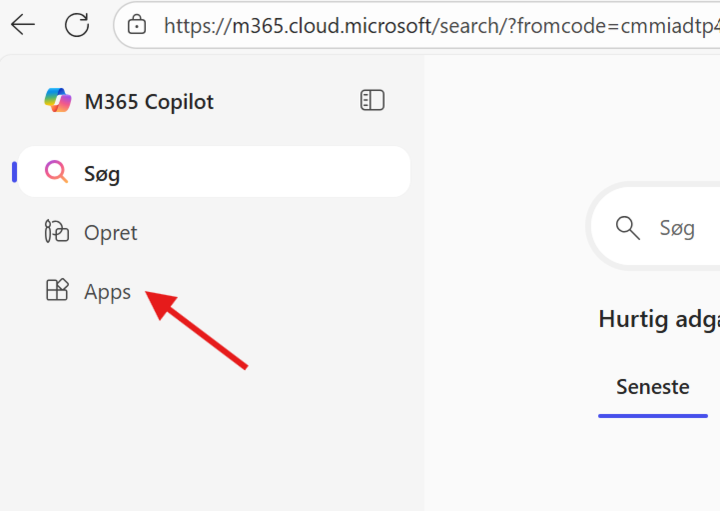Screen dimensions: 720x511
Task: Click the Hurtig adgang heading
Action: 658,318
